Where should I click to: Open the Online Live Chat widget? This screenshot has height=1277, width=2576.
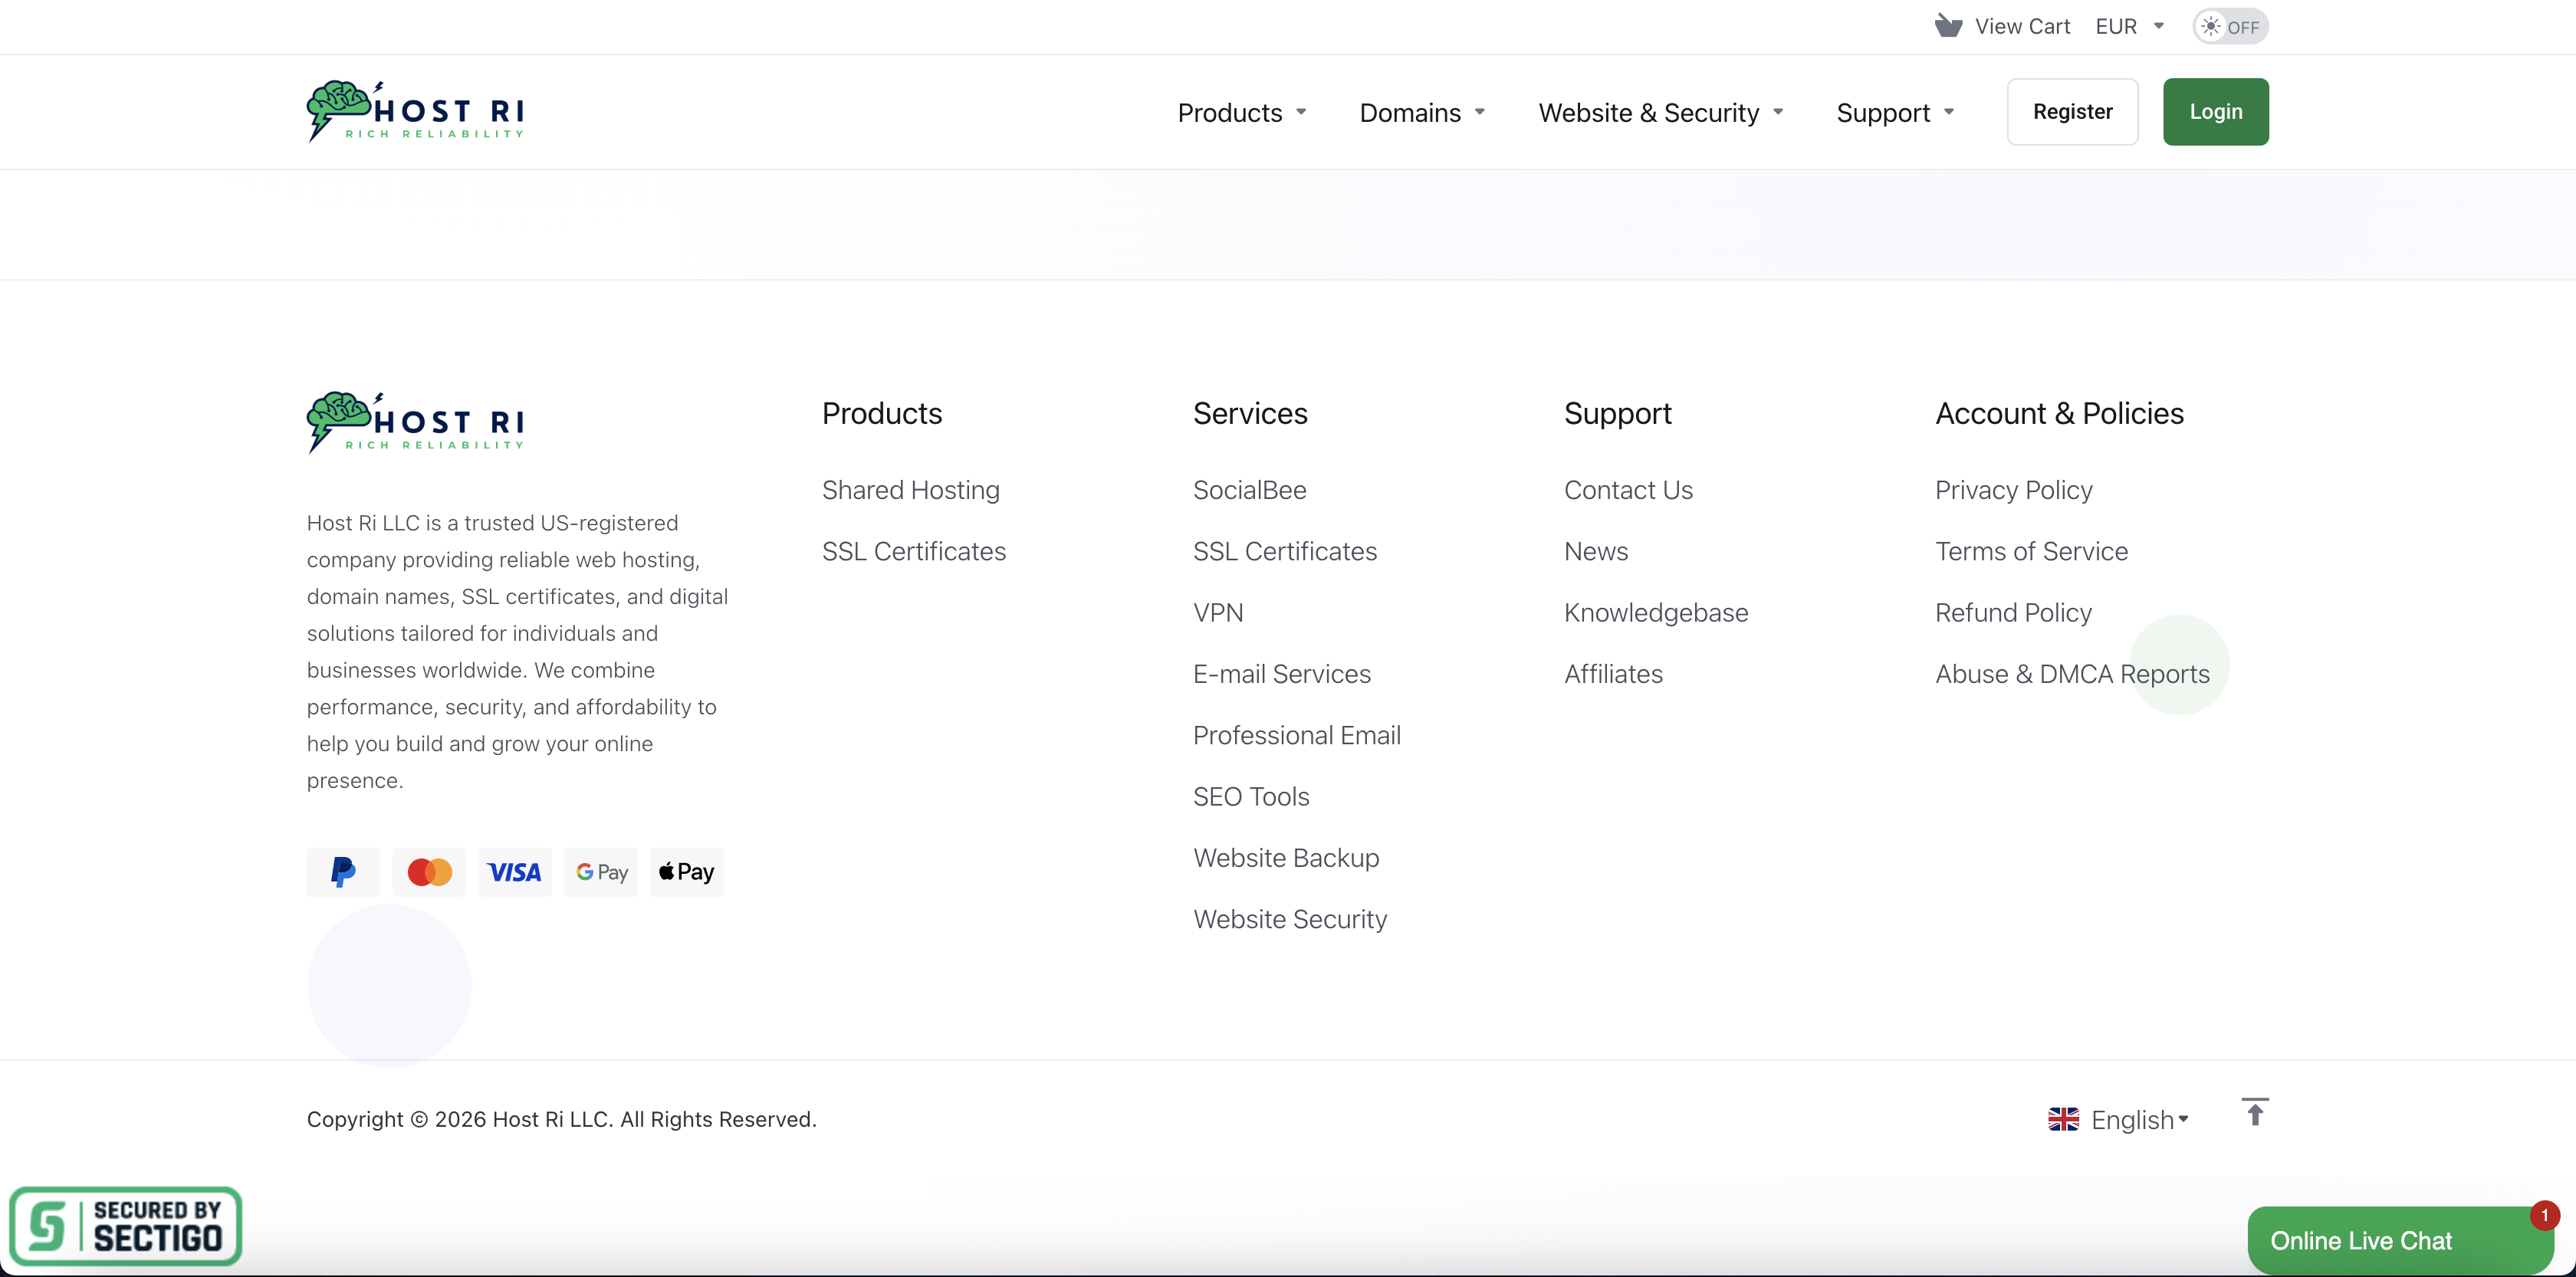coord(2360,1241)
